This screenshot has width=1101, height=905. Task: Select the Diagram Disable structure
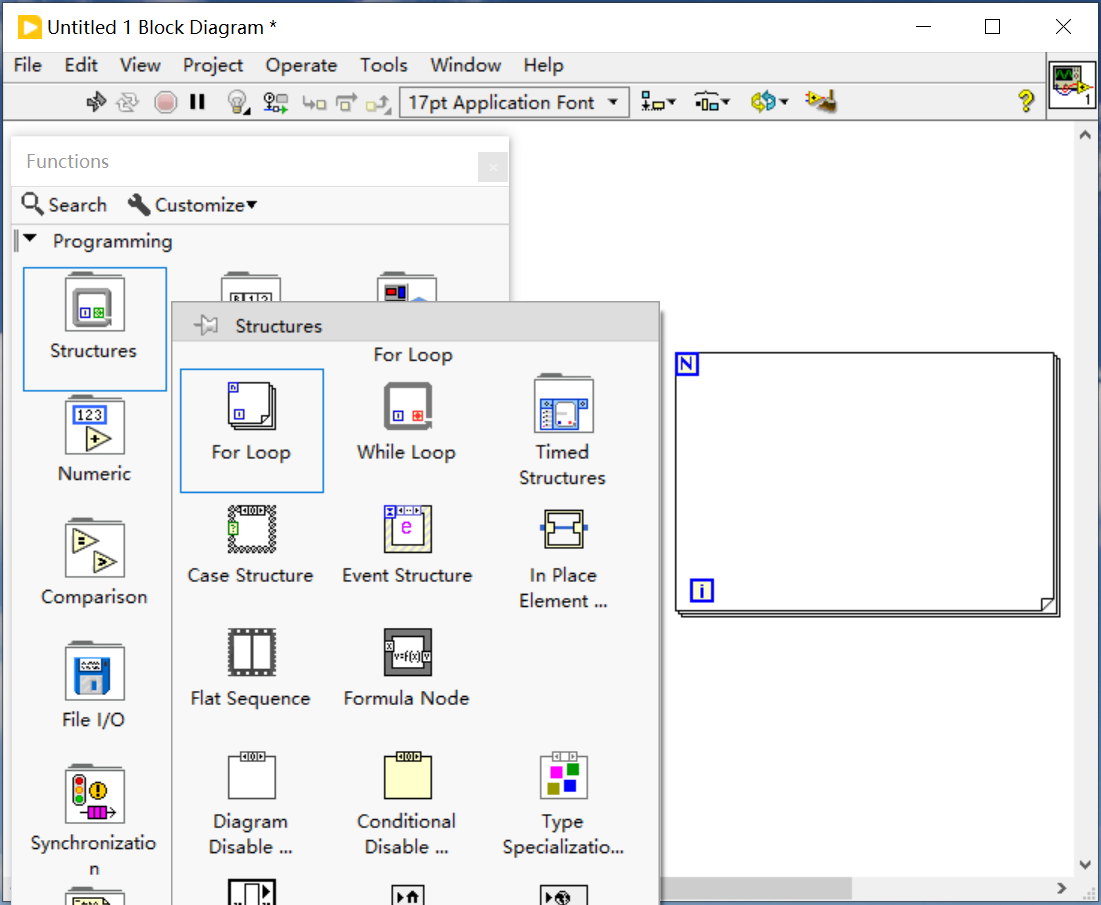point(251,805)
